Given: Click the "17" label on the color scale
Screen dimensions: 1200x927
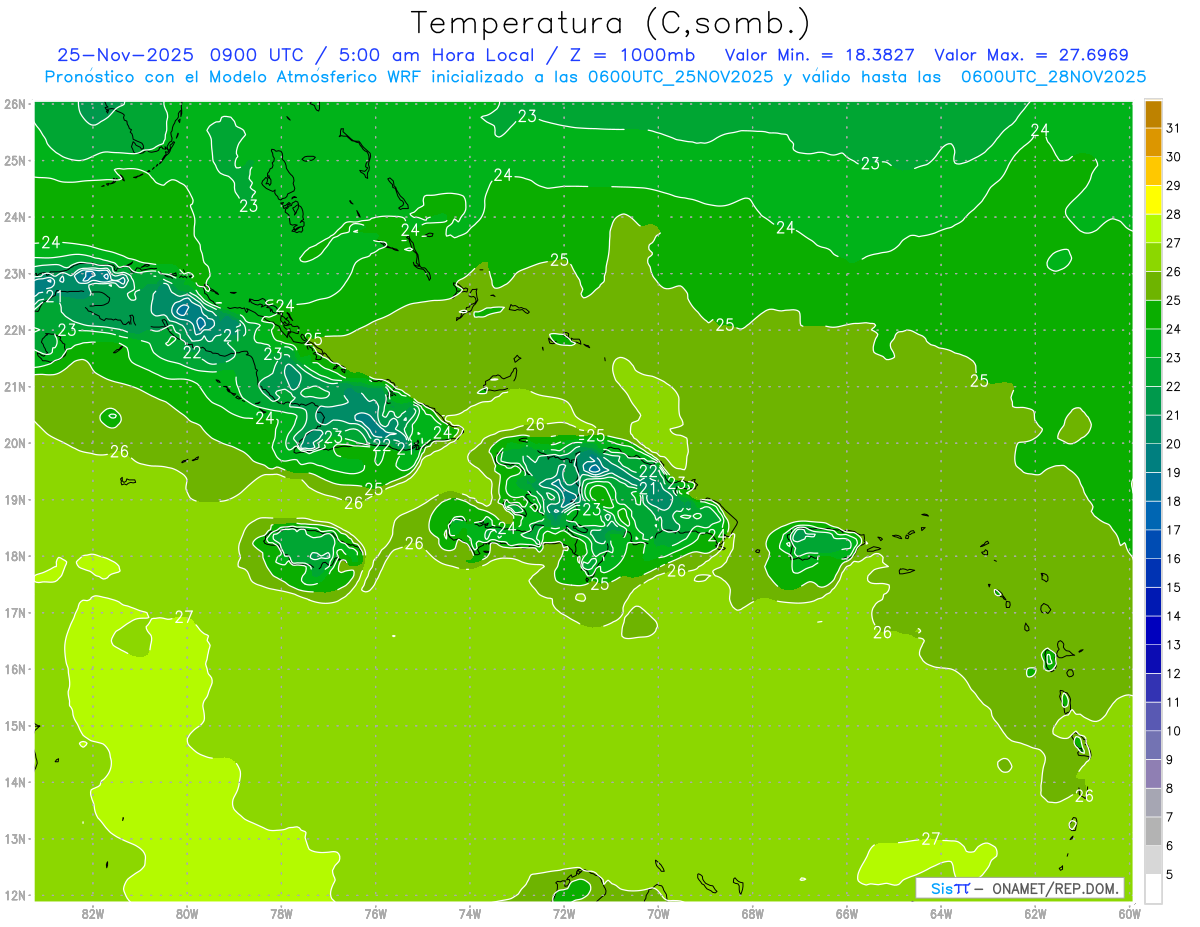Looking at the screenshot, I should [x=1173, y=530].
